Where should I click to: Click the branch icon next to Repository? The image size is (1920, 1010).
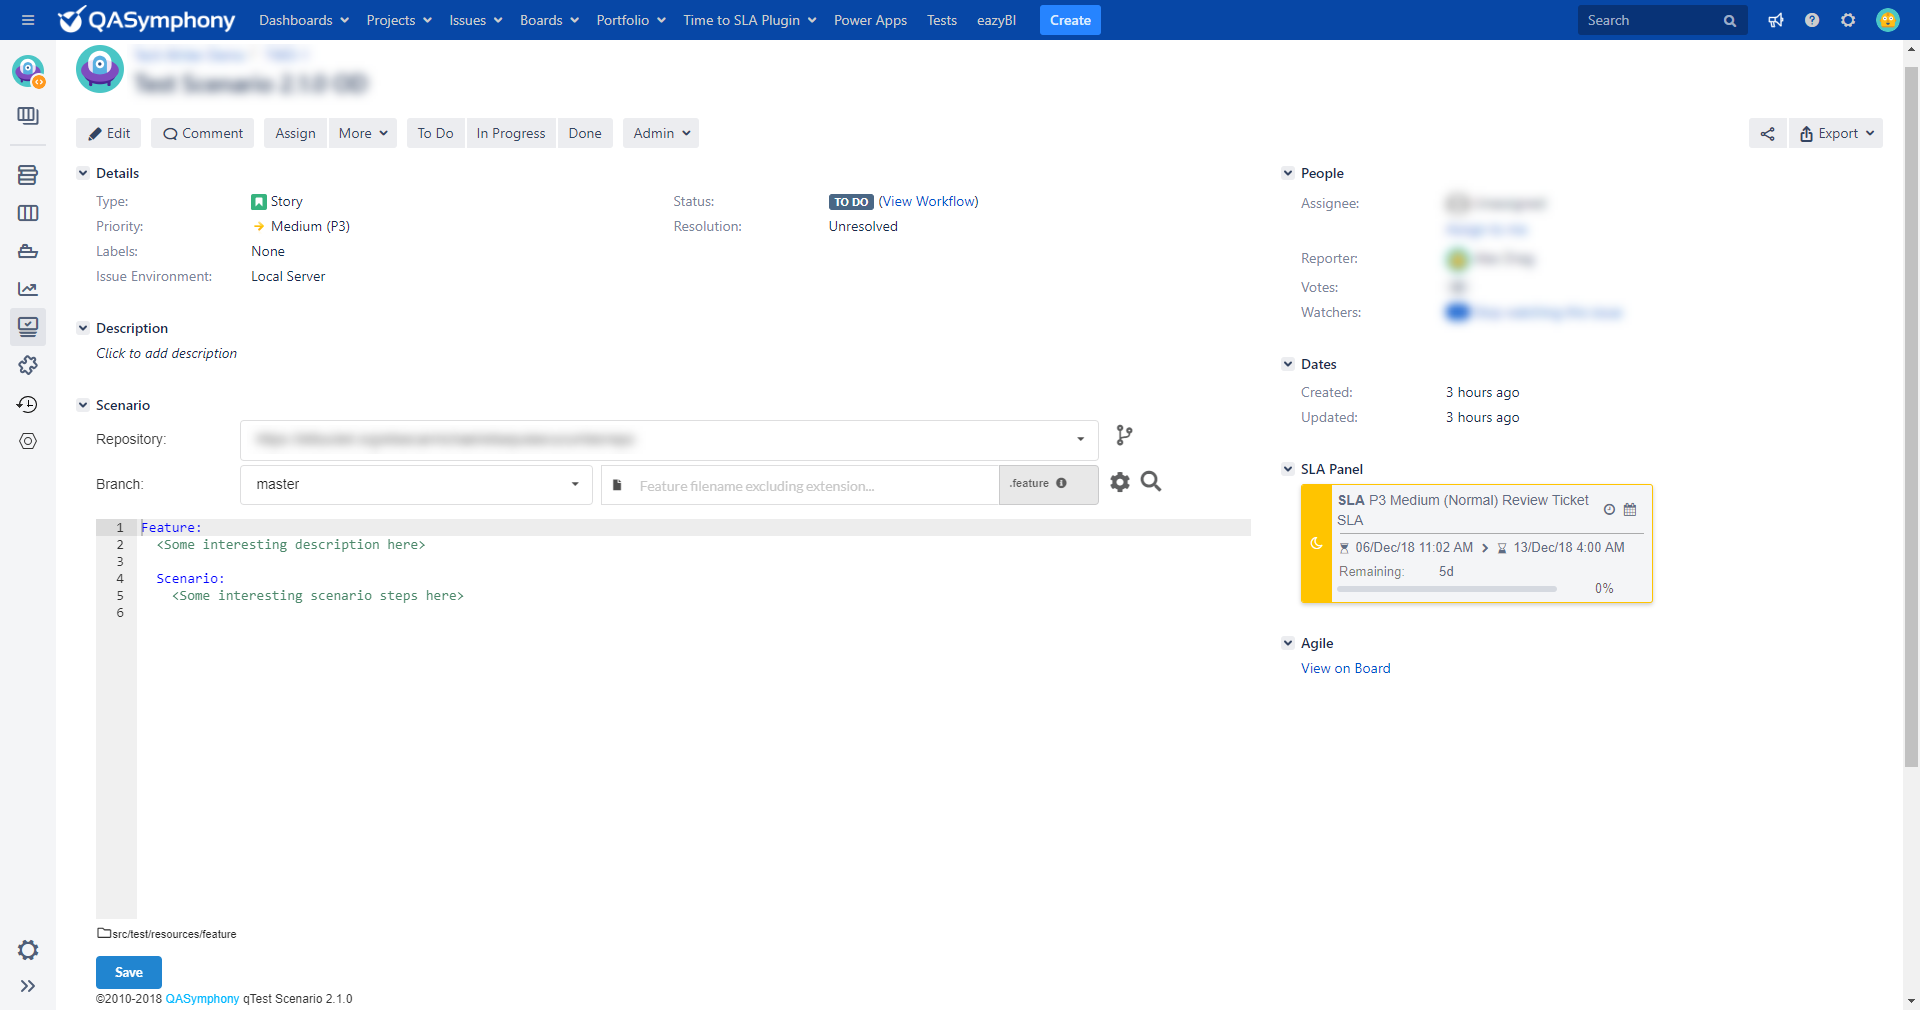(x=1124, y=435)
